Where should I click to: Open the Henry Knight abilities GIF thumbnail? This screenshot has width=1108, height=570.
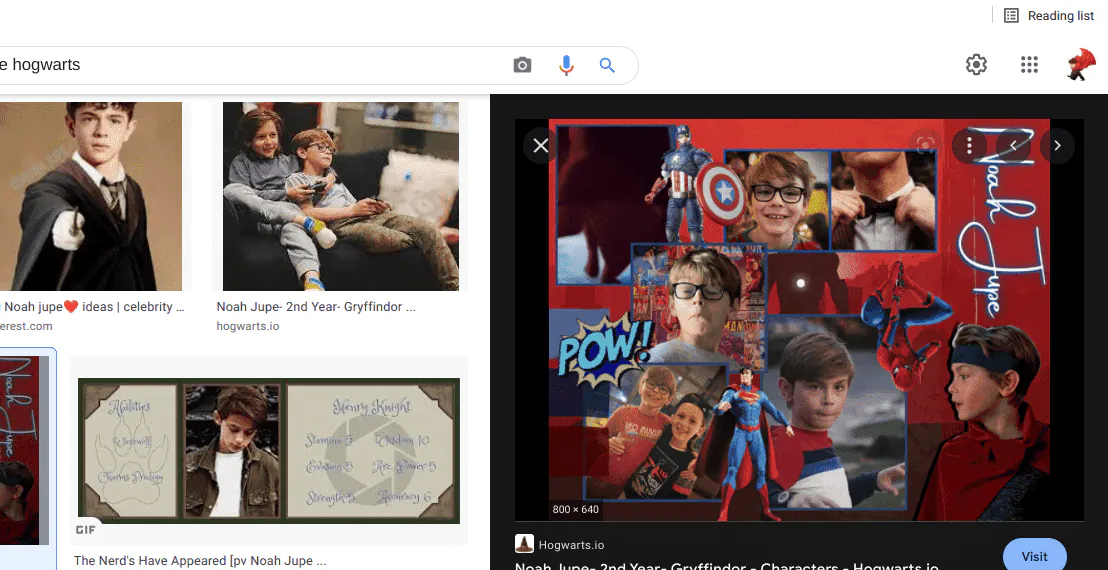tap(269, 451)
